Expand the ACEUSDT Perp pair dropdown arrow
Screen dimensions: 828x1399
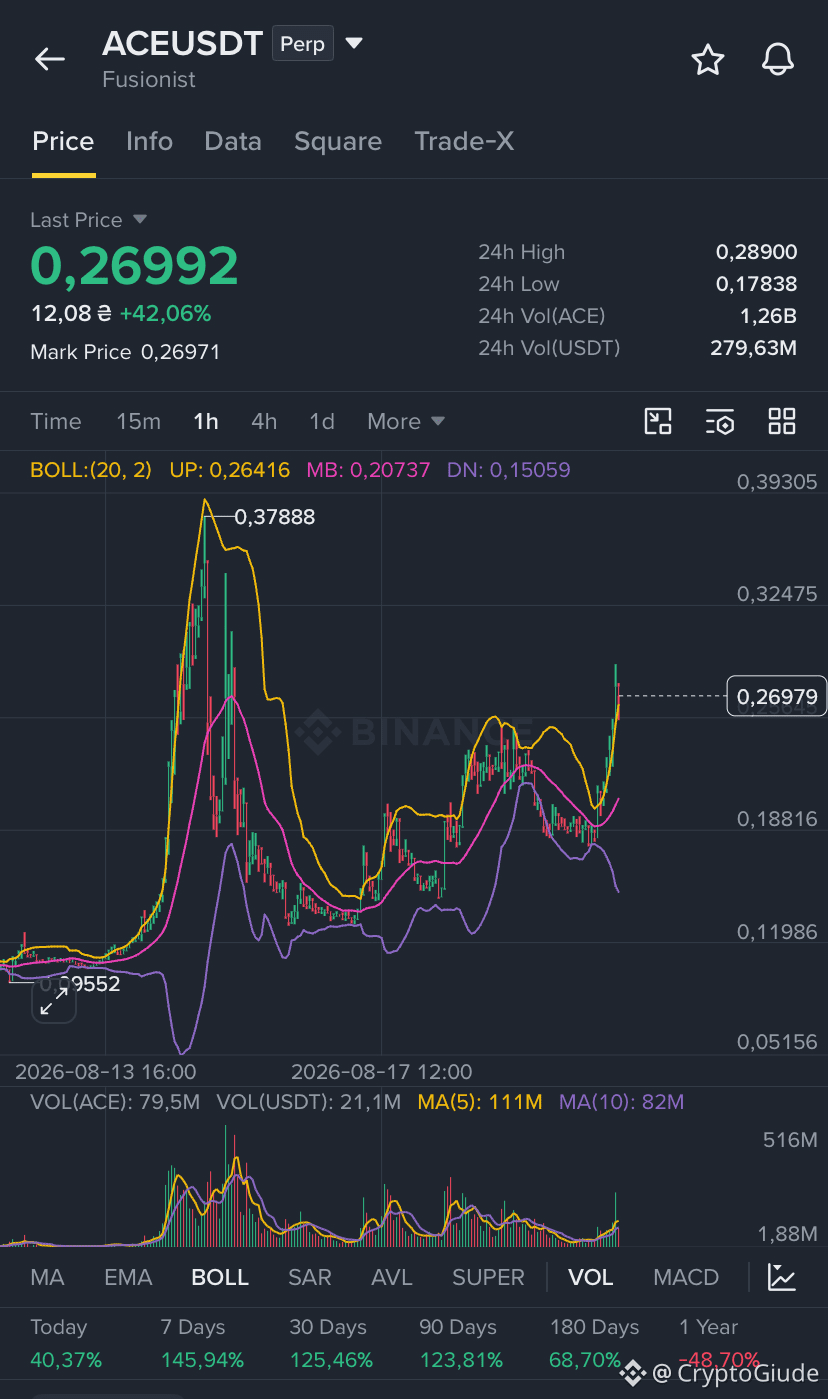[x=354, y=44]
